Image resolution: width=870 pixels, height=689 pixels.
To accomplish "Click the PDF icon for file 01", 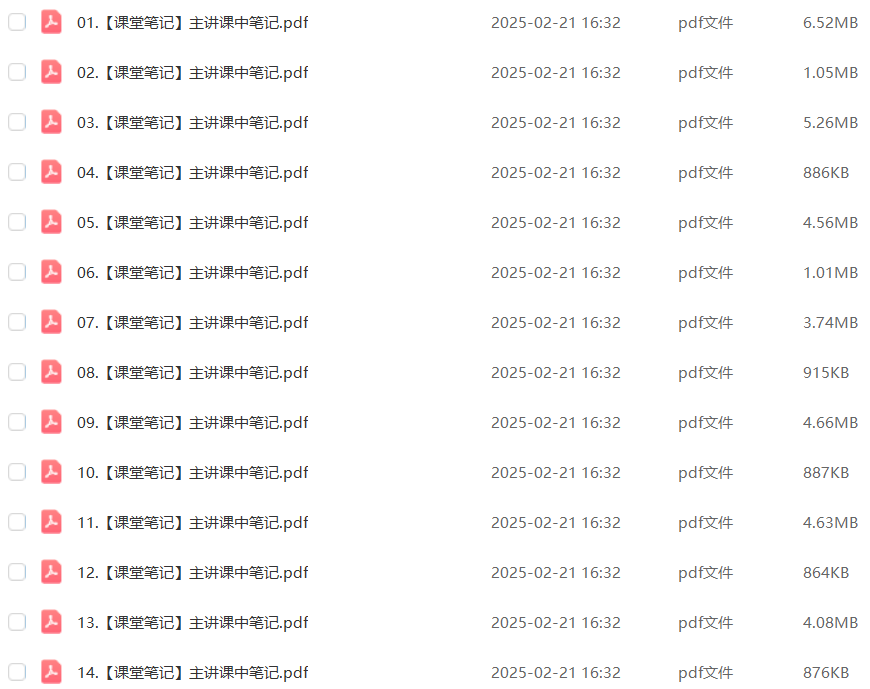I will tap(51, 22).
